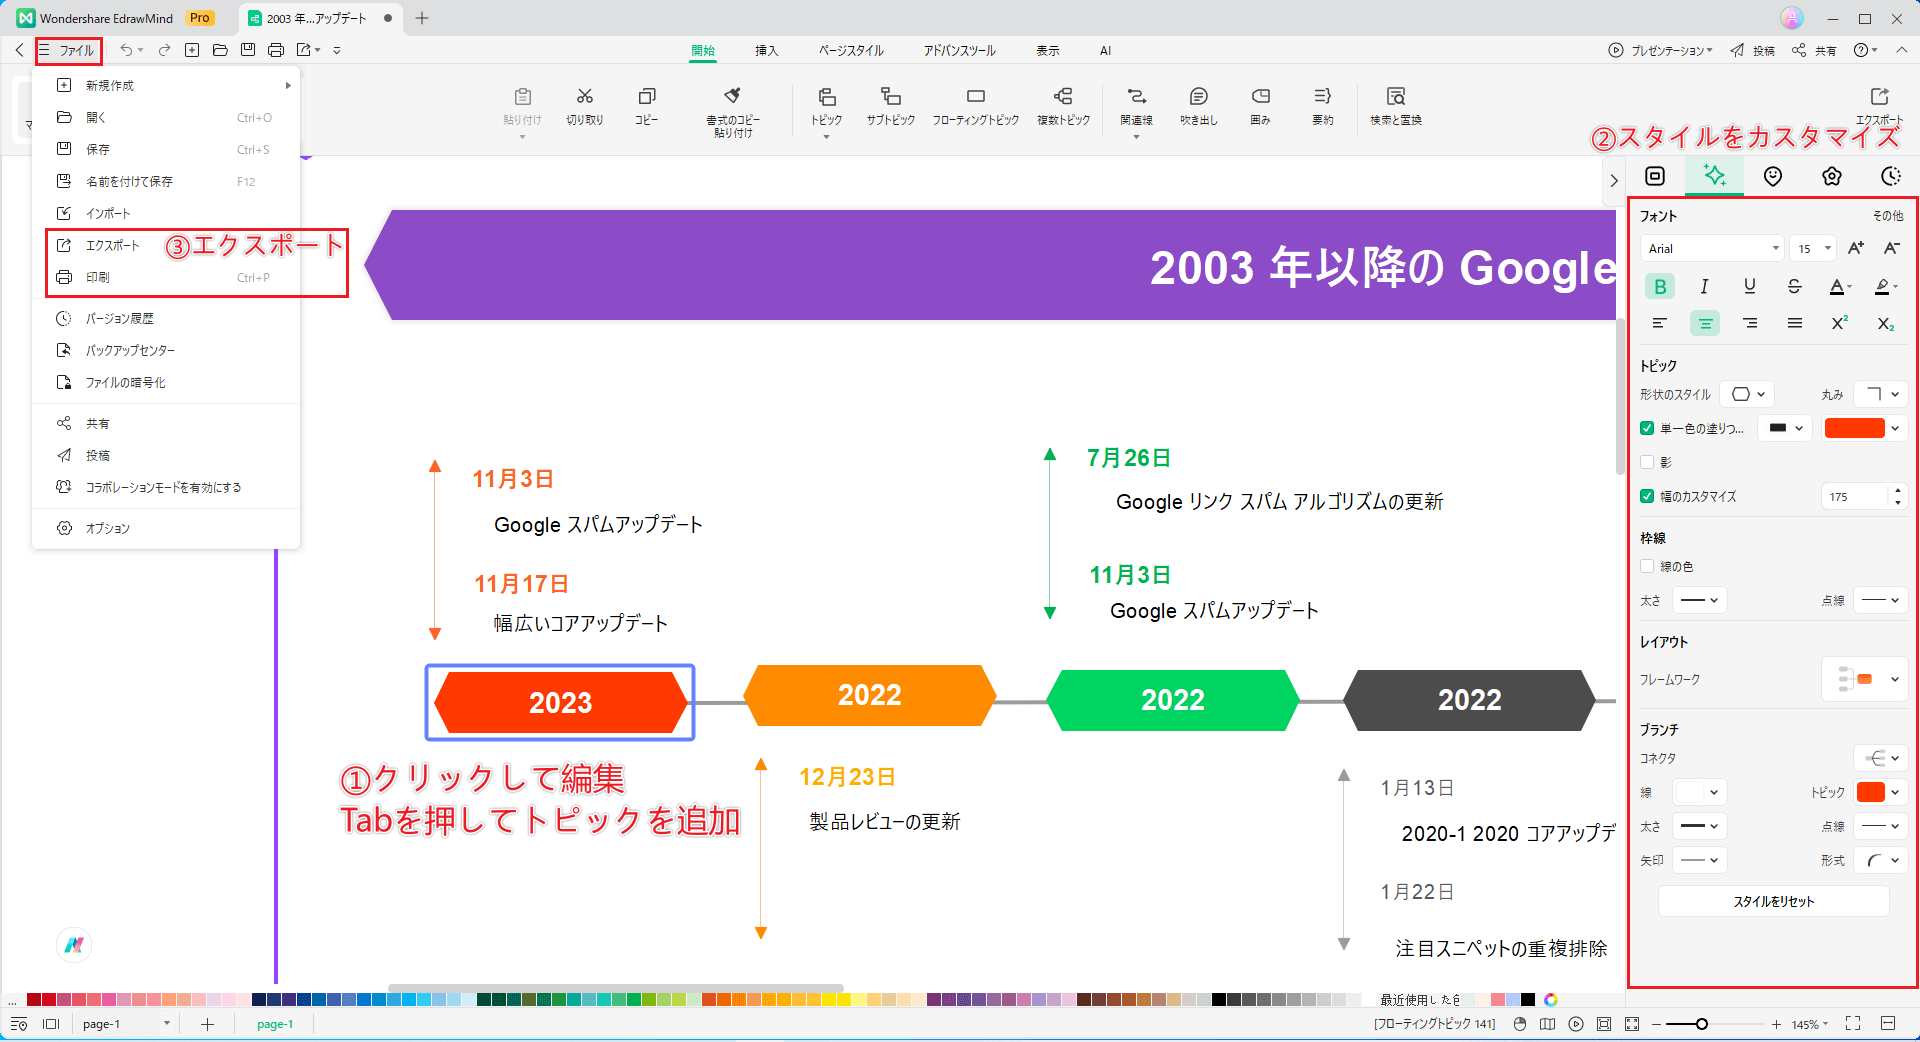The width and height of the screenshot is (1920, 1042).
Task: Open the Style tab in right panel
Action: (1714, 176)
